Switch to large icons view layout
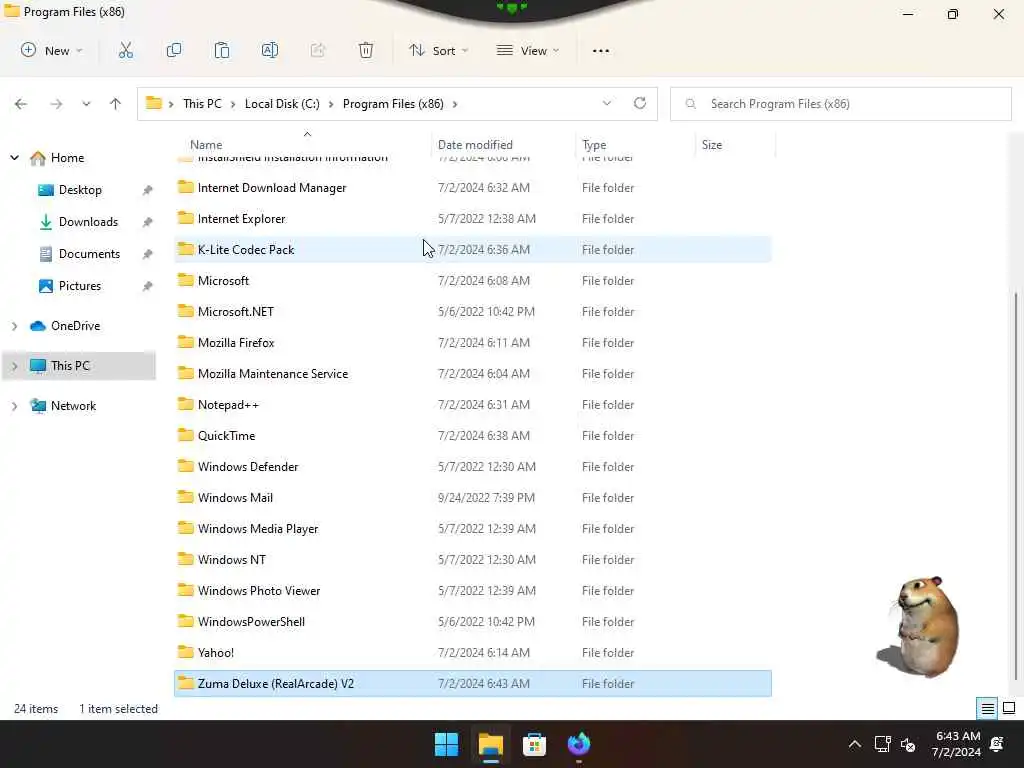The height and width of the screenshot is (768, 1024). (1009, 708)
